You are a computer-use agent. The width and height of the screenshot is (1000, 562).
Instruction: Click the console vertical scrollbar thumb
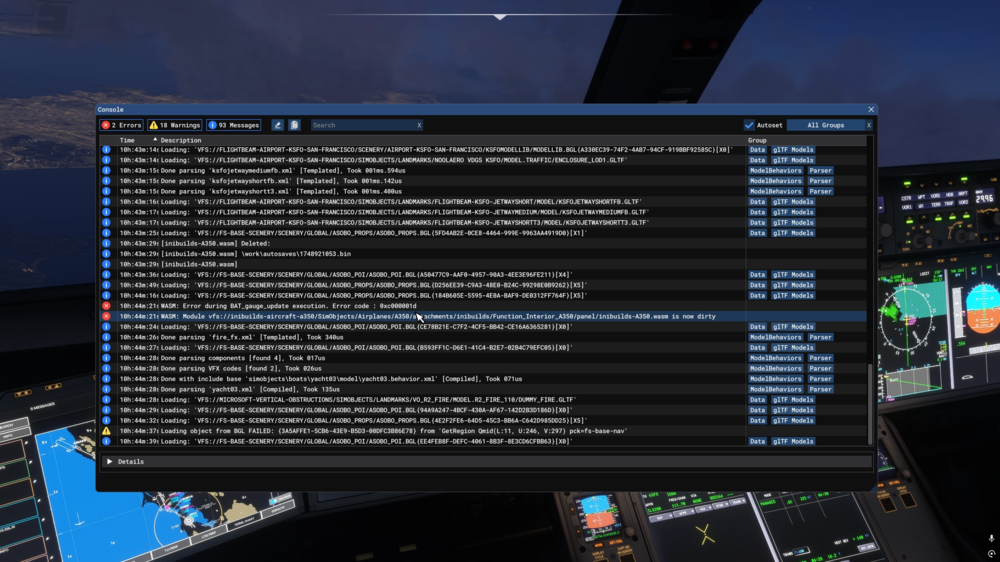click(x=870, y=403)
